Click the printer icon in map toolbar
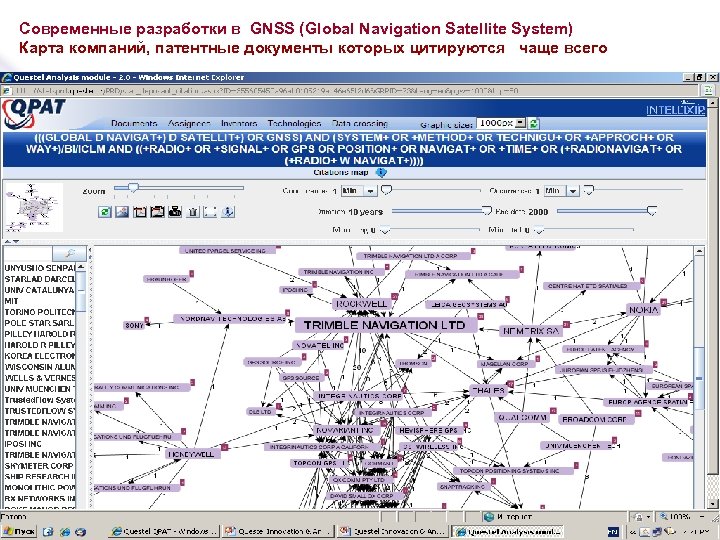 pyautogui.click(x=175, y=212)
